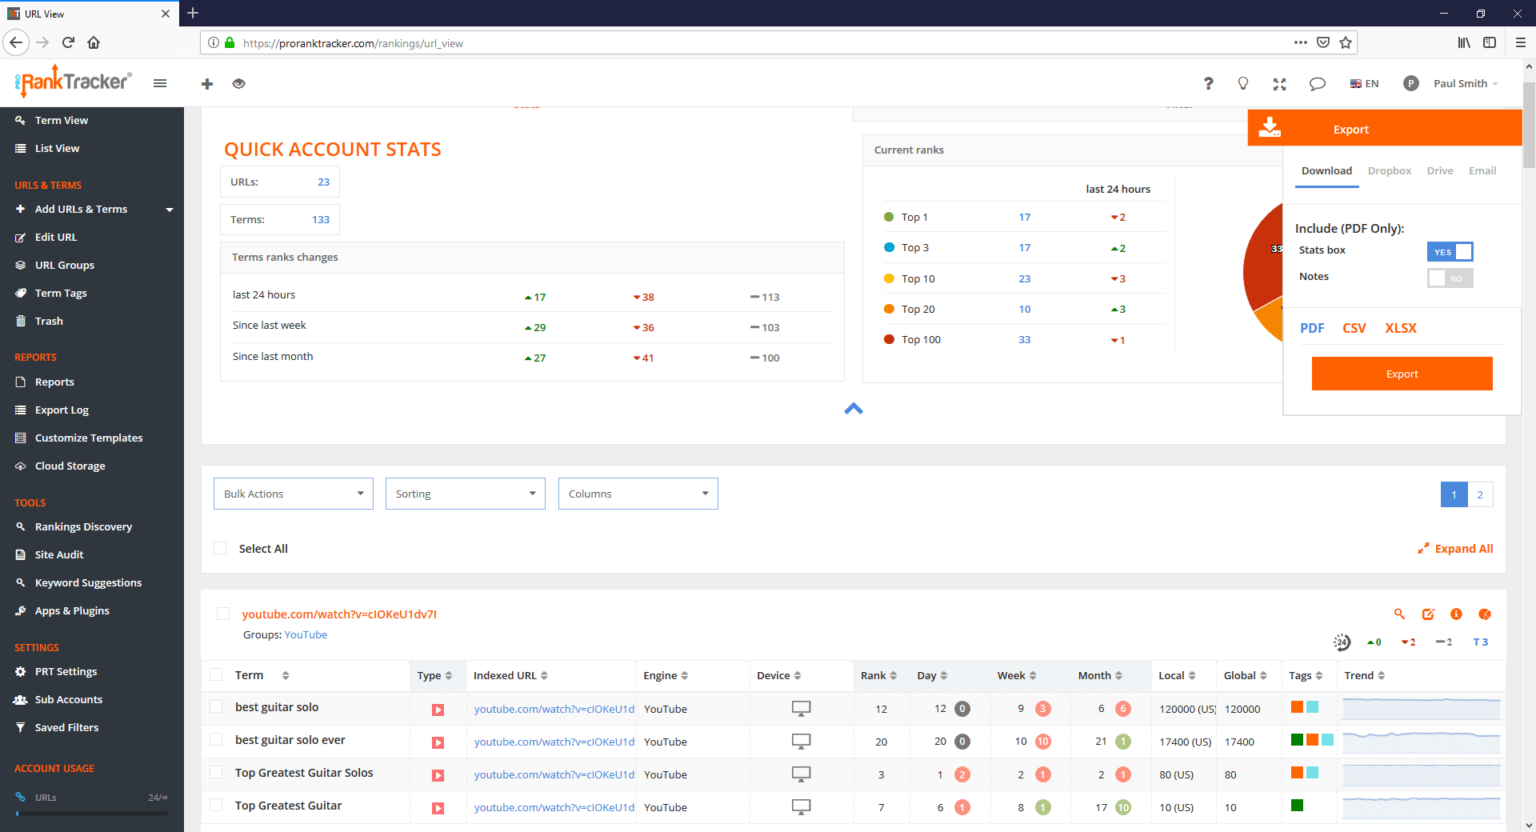The image size is (1536, 832).
Task: Open the Bulk Actions dropdown
Action: (x=292, y=493)
